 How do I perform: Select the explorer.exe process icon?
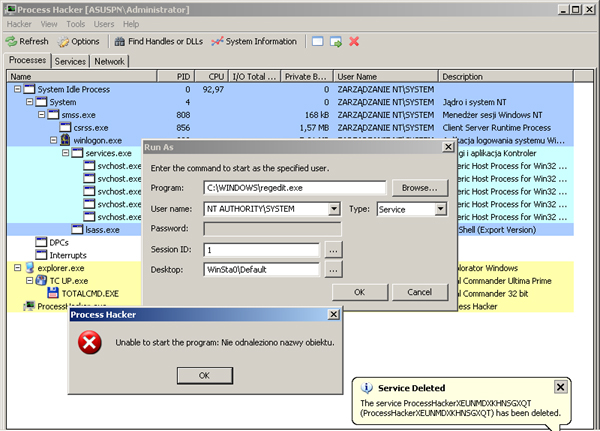pyautogui.click(x=29, y=268)
